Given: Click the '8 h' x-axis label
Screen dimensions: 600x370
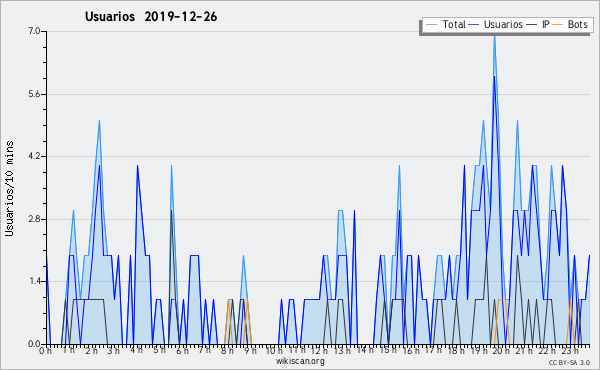Looking at the screenshot, I should pos(227,350).
